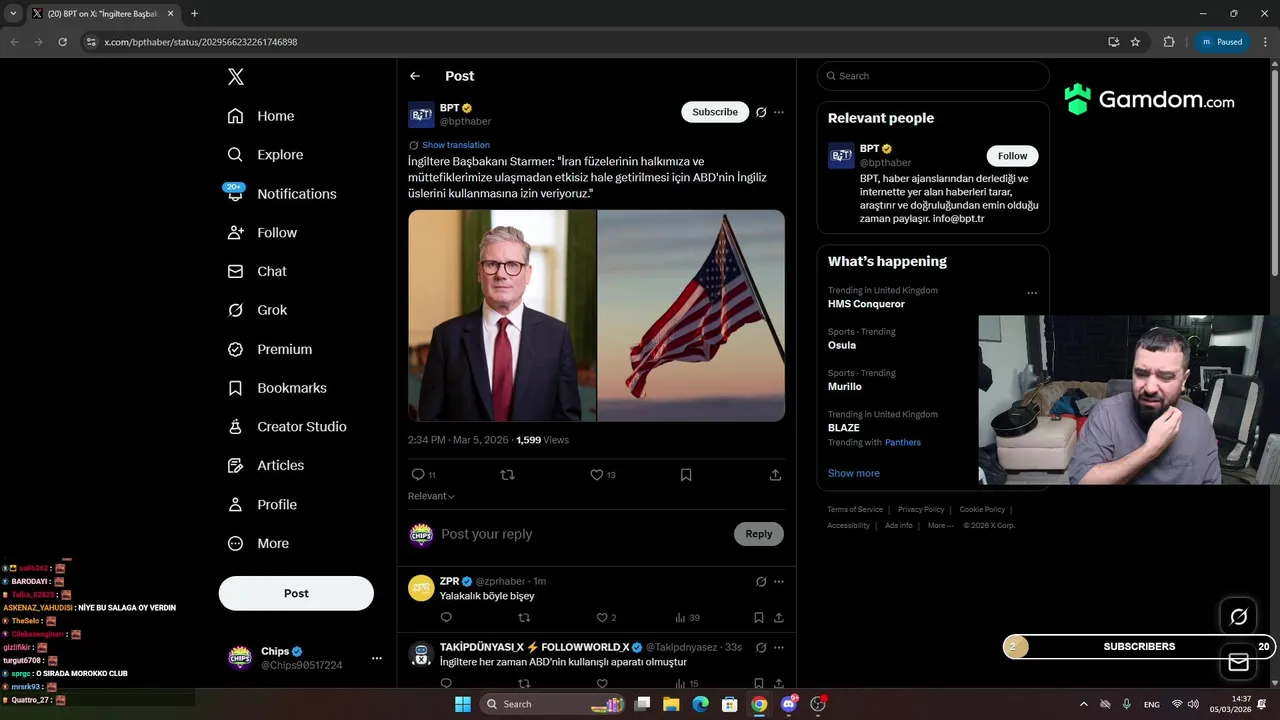The height and width of the screenshot is (720, 1280).
Task: Click the Articles icon in sidebar
Action: pyautogui.click(x=235, y=465)
